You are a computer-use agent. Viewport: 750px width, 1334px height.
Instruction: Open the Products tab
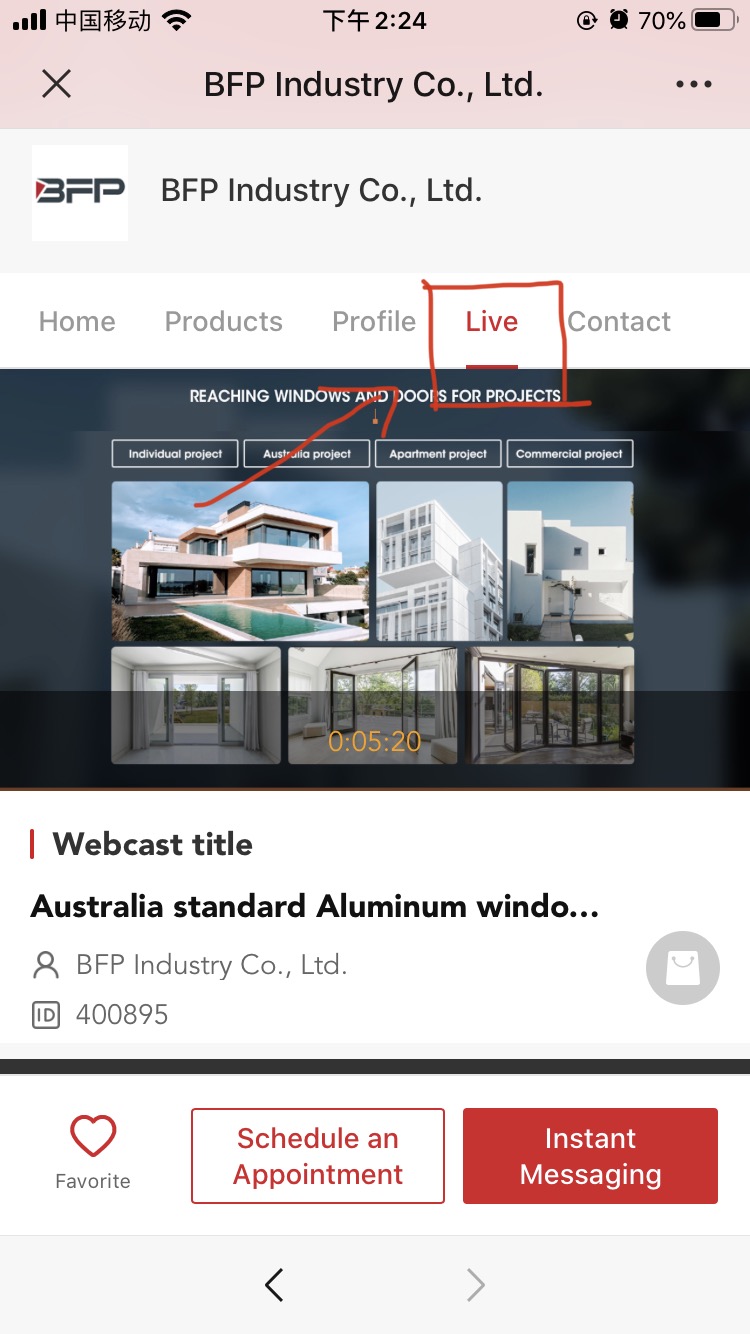[x=224, y=322]
